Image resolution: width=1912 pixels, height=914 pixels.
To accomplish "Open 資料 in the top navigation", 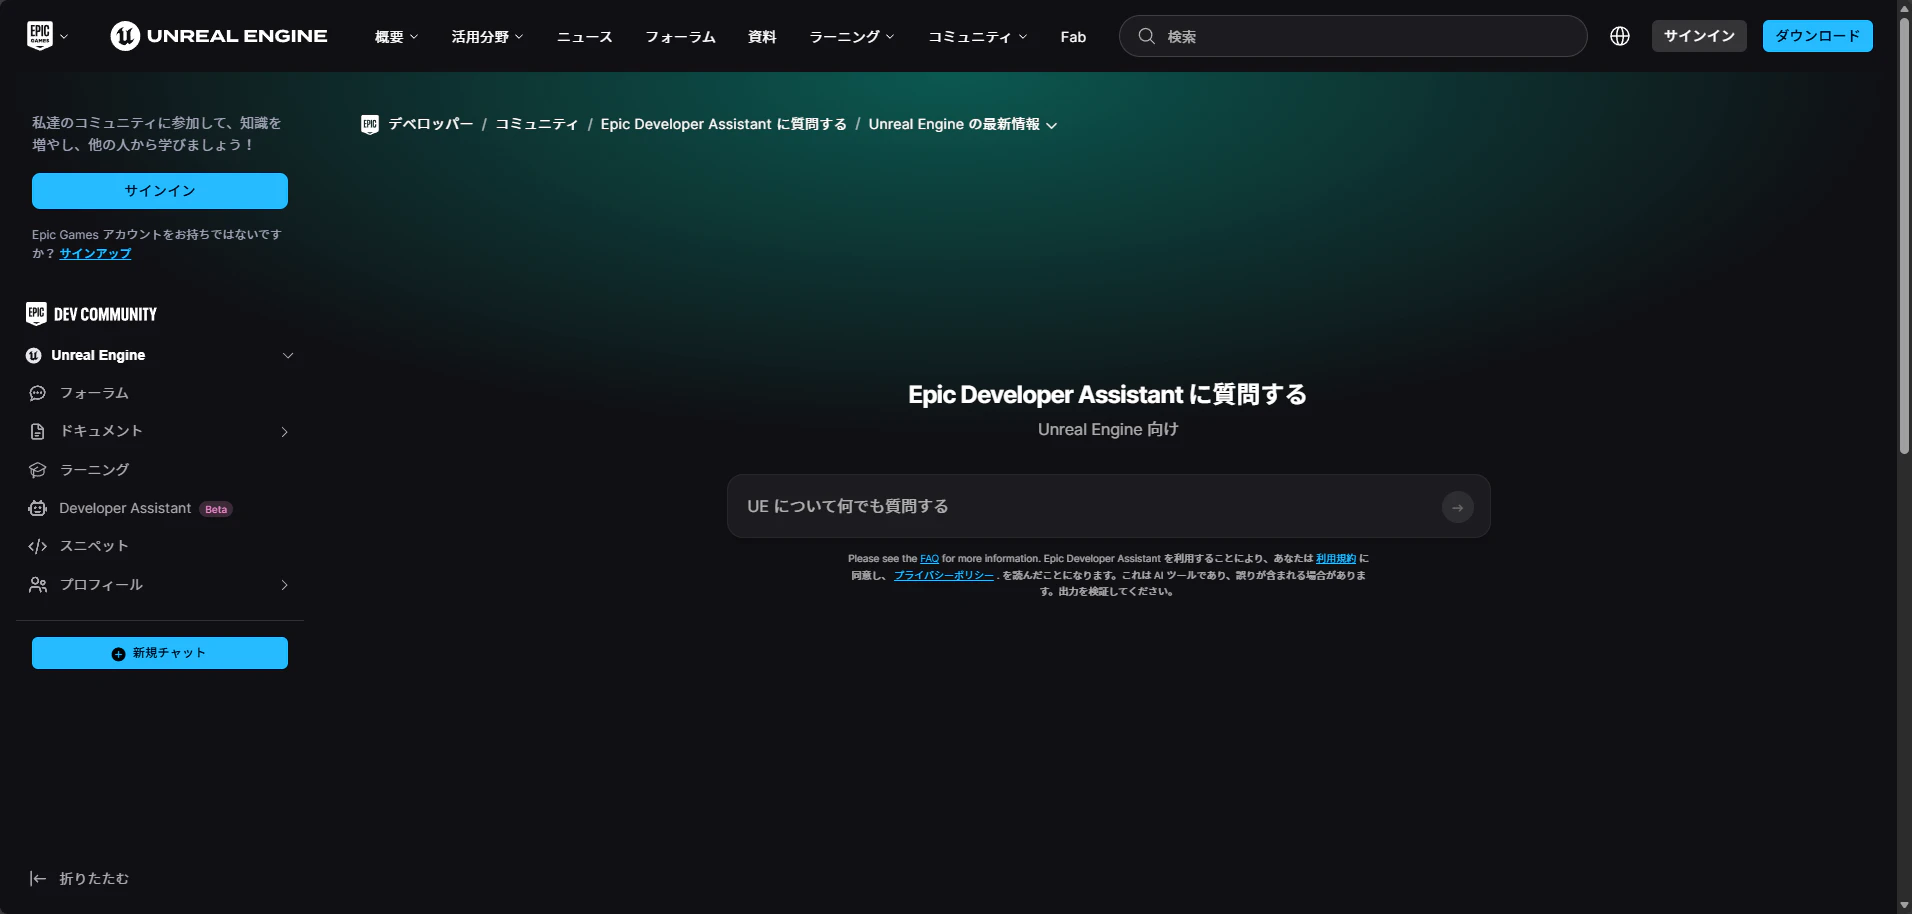I will coord(762,37).
